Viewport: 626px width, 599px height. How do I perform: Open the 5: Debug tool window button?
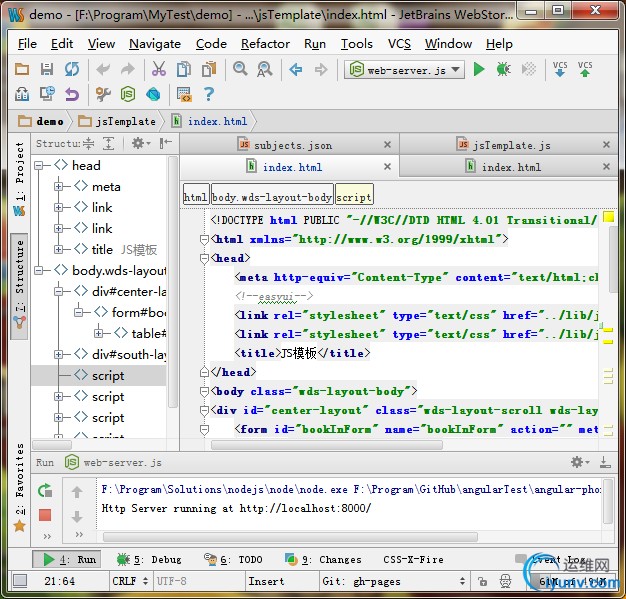click(x=149, y=559)
